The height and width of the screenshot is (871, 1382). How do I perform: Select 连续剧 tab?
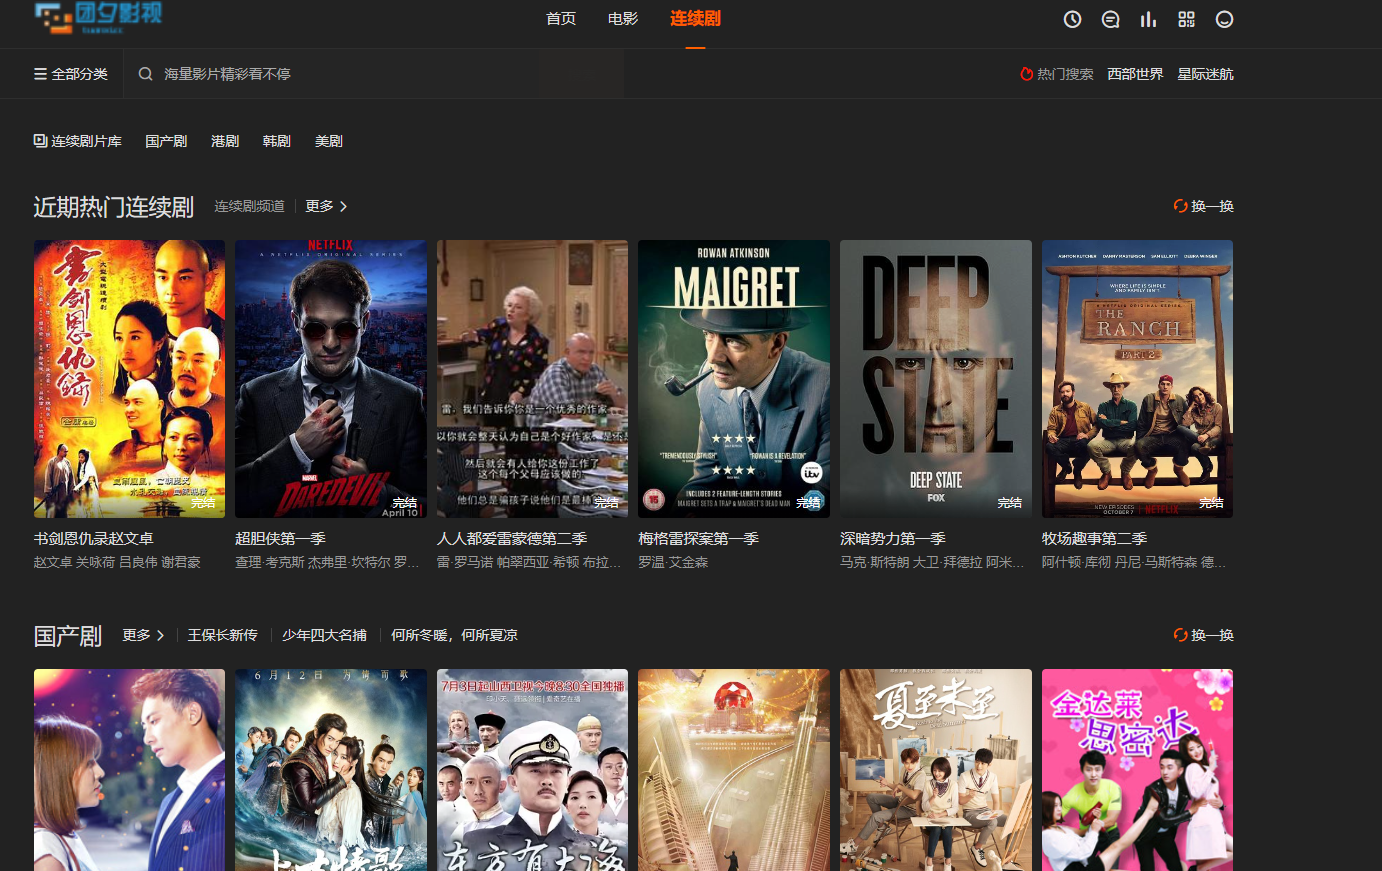[x=695, y=19]
